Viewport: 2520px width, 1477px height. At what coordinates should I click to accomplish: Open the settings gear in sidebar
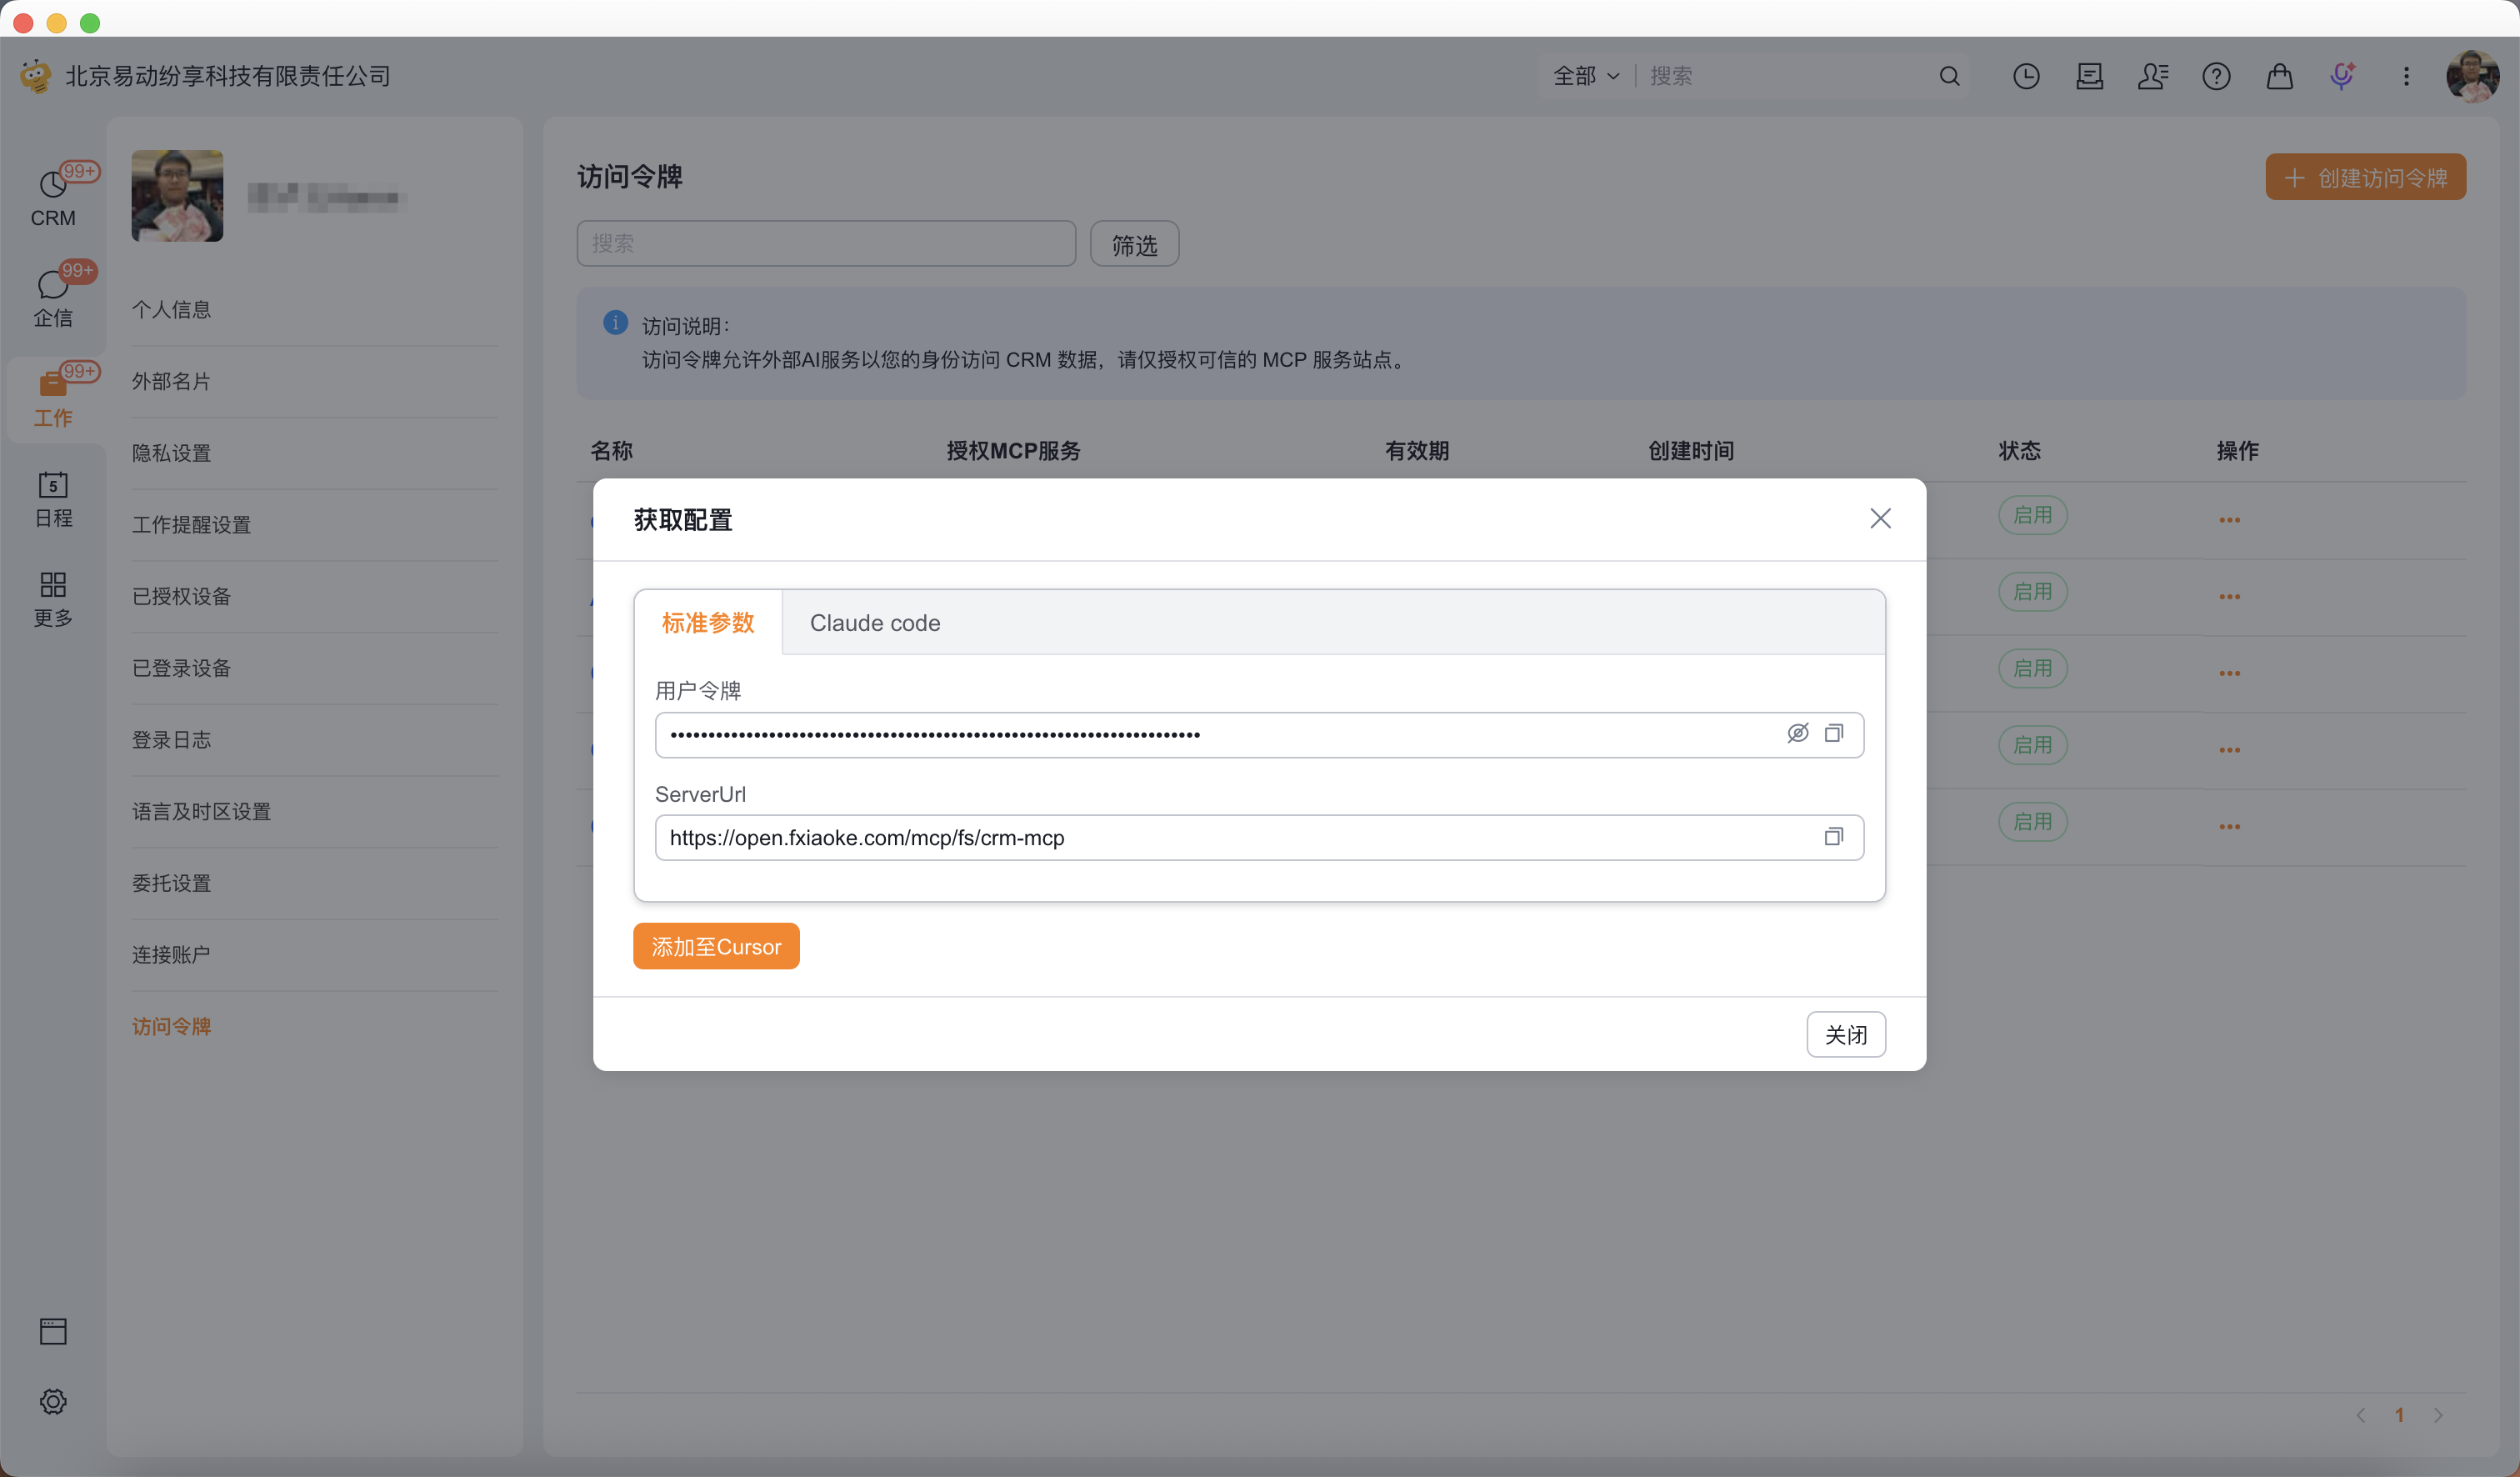(53, 1401)
